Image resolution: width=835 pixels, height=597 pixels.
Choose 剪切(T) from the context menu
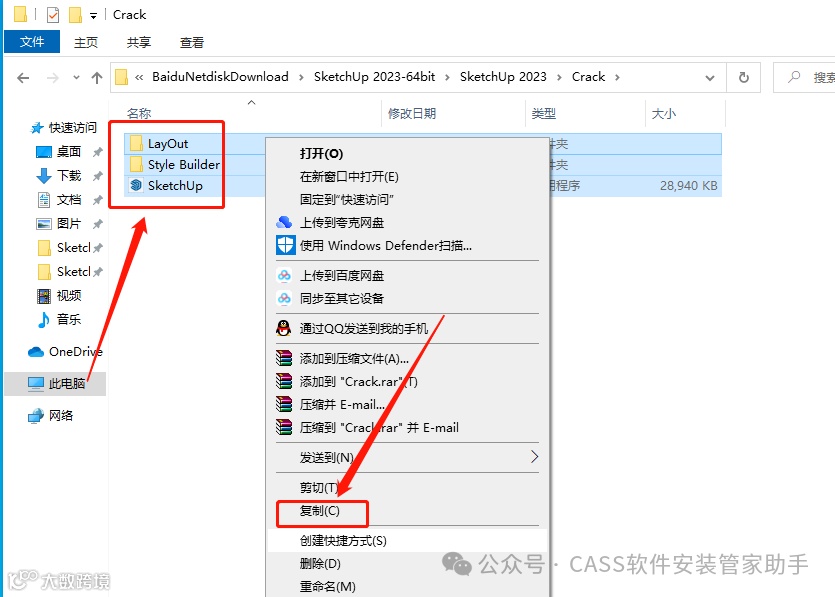coord(408,487)
